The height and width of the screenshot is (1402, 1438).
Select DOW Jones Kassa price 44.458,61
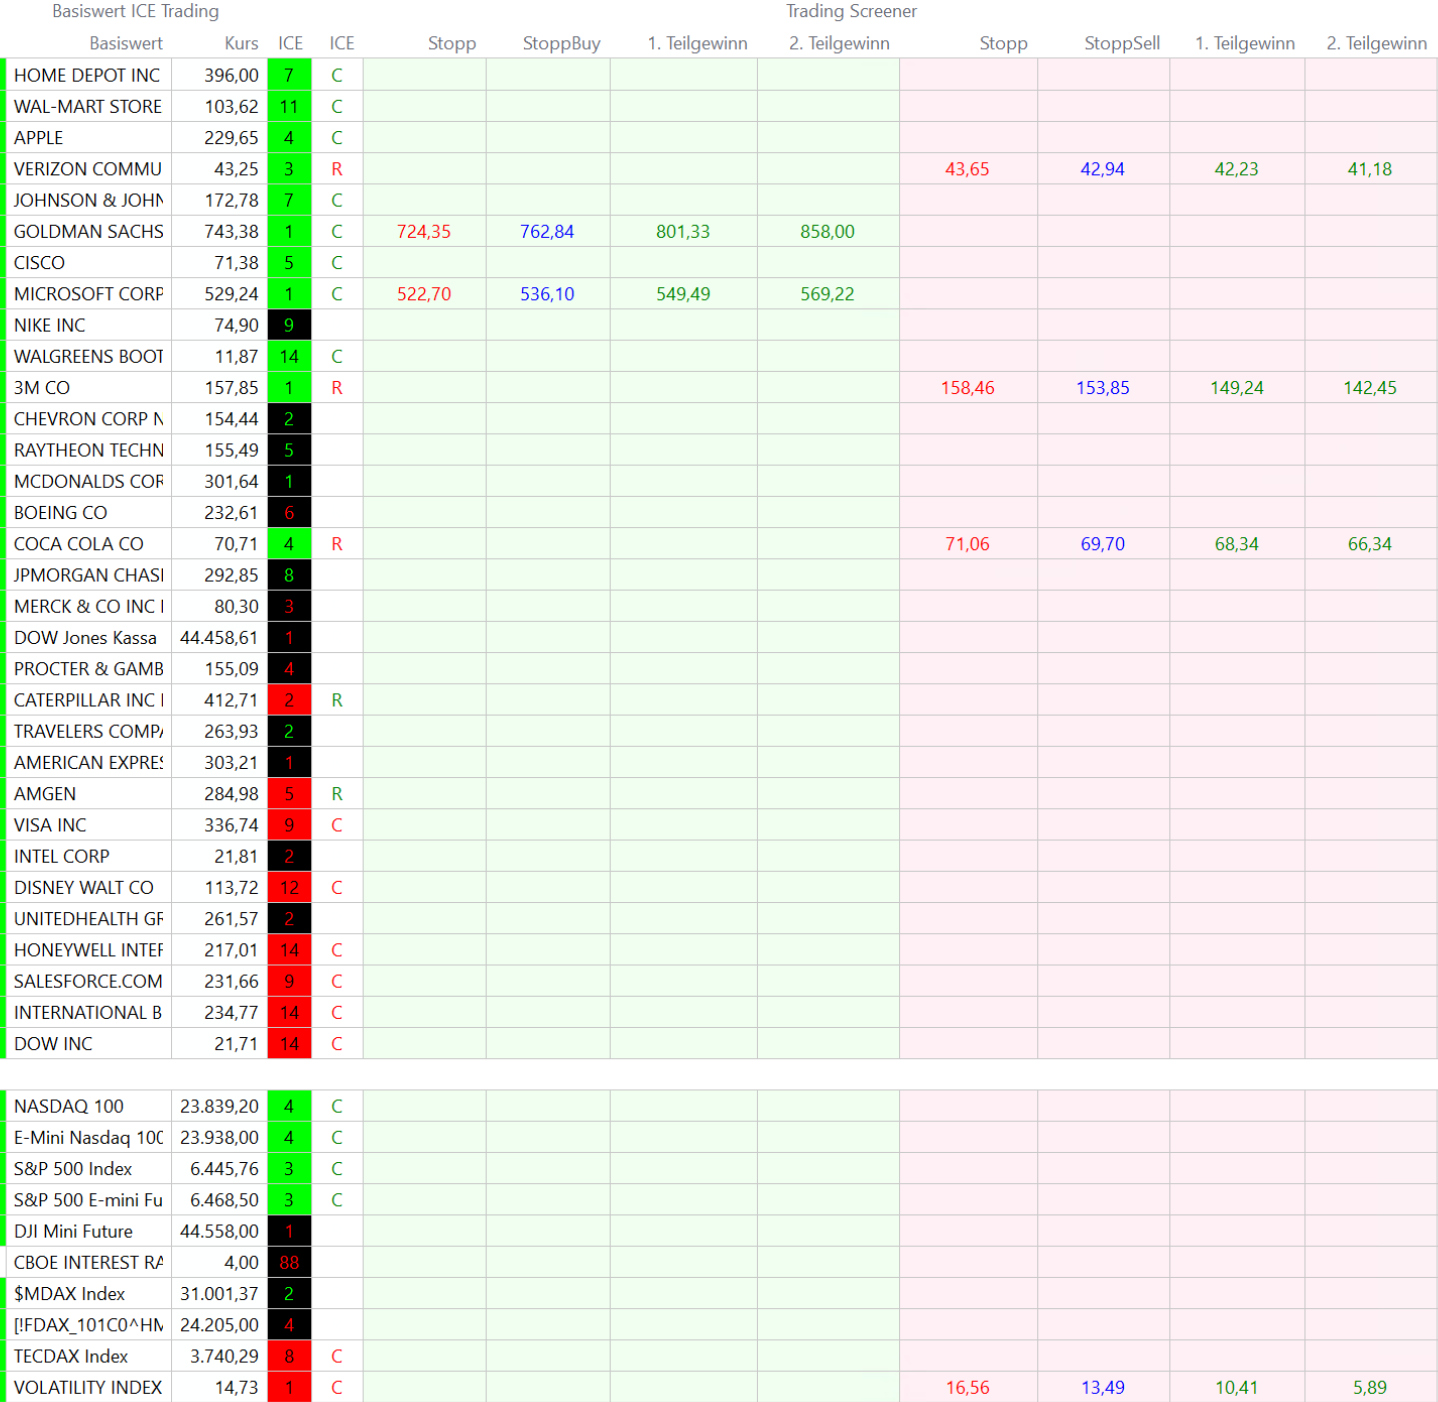coord(219,637)
